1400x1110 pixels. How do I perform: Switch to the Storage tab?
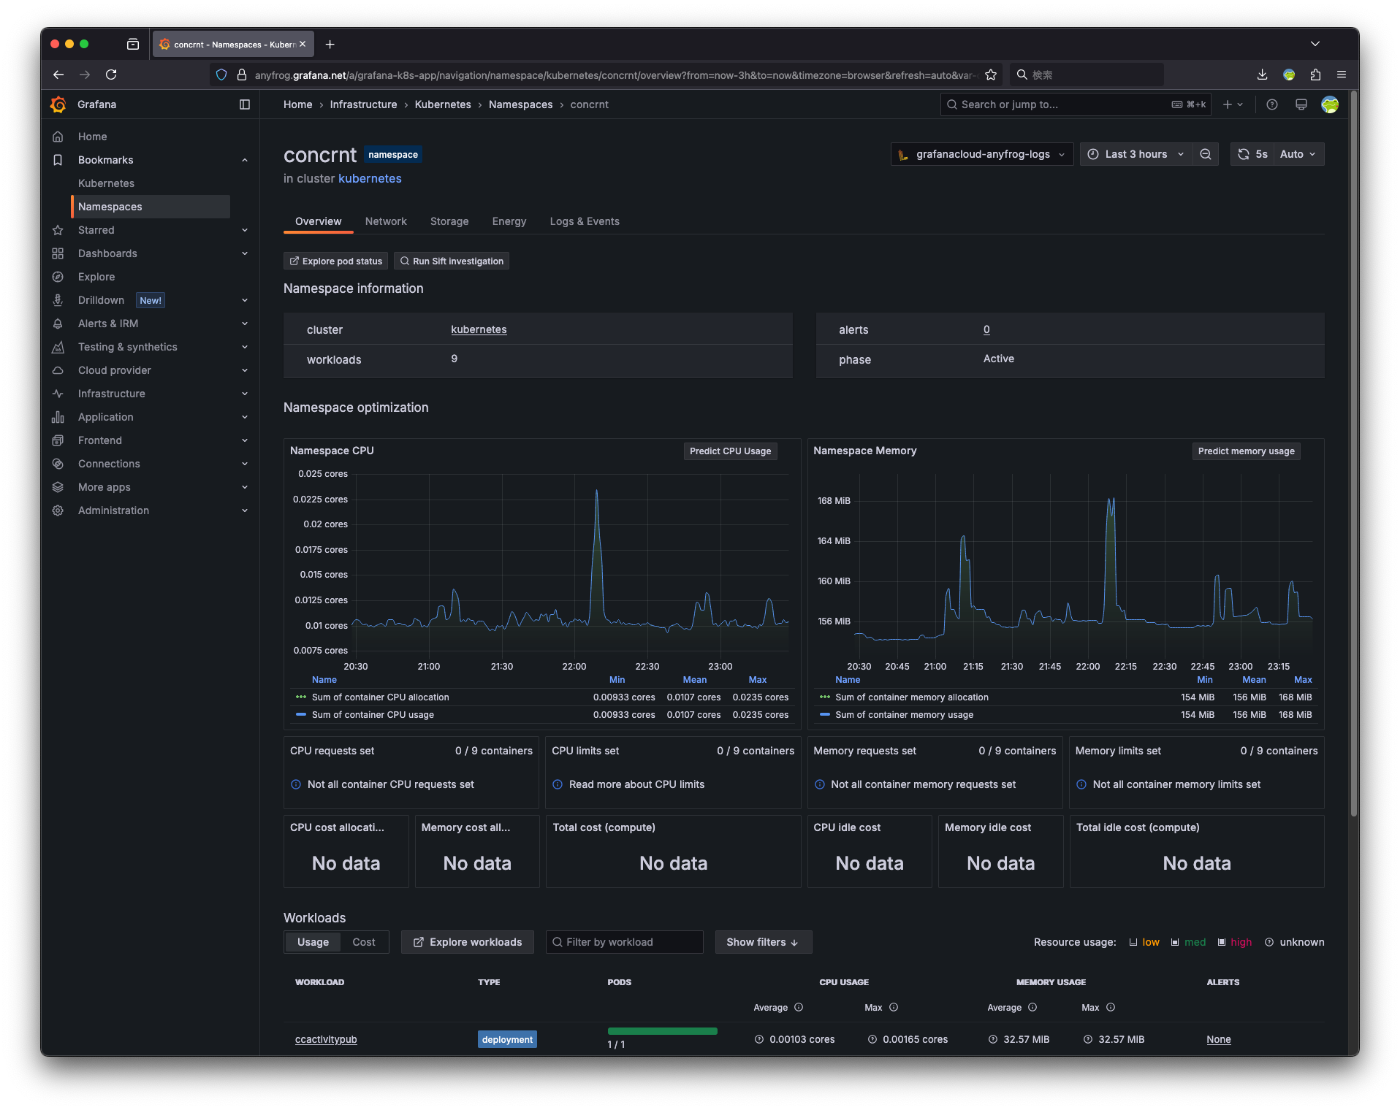(x=449, y=222)
